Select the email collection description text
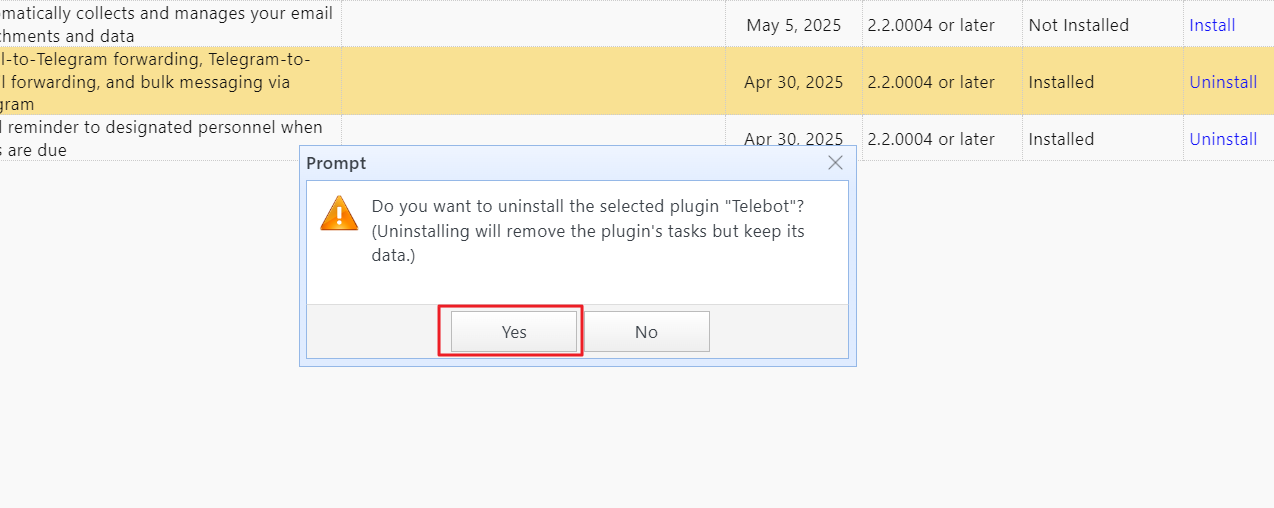Image resolution: width=1274 pixels, height=508 pixels. coord(166,25)
